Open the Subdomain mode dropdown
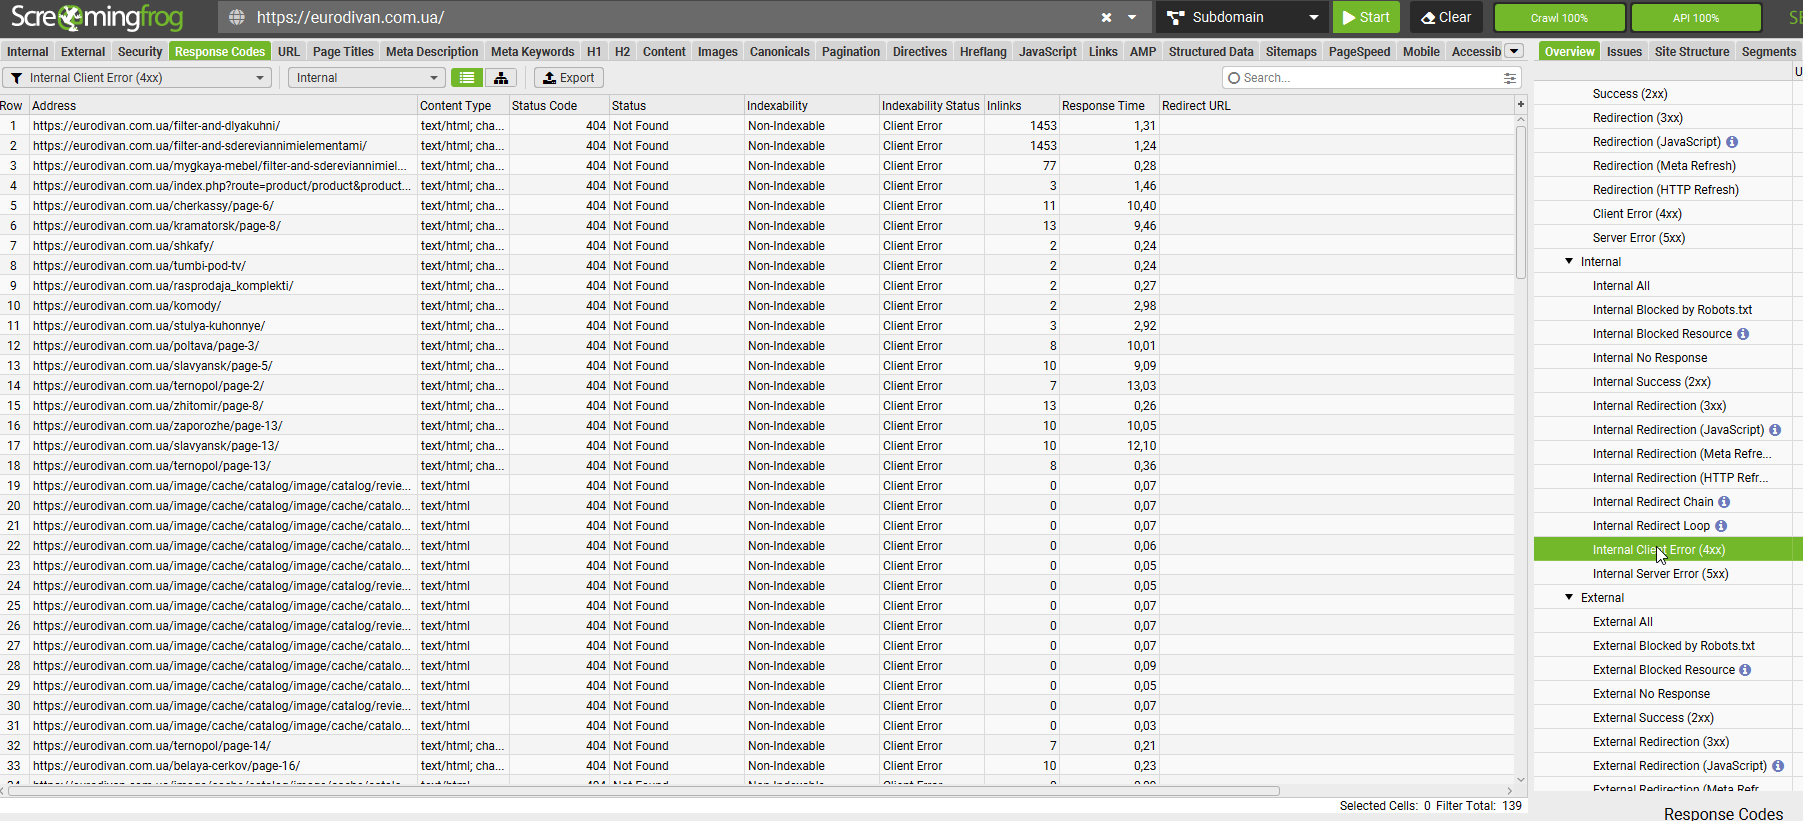The height and width of the screenshot is (821, 1803). click(x=1314, y=17)
